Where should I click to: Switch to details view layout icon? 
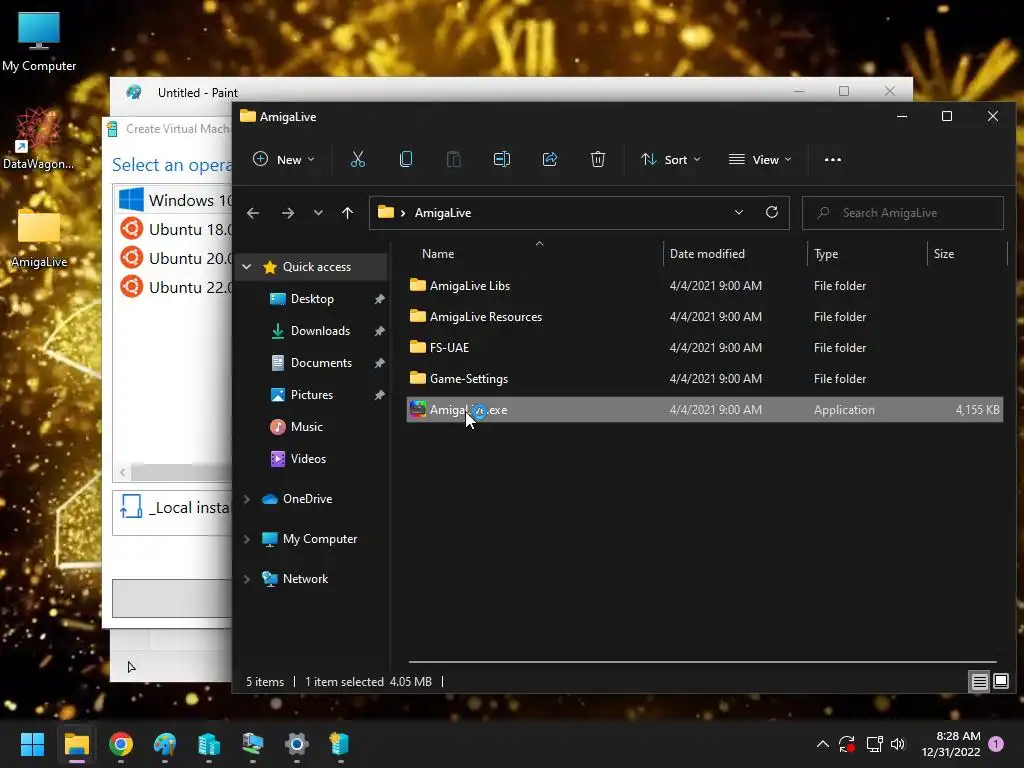(x=979, y=682)
